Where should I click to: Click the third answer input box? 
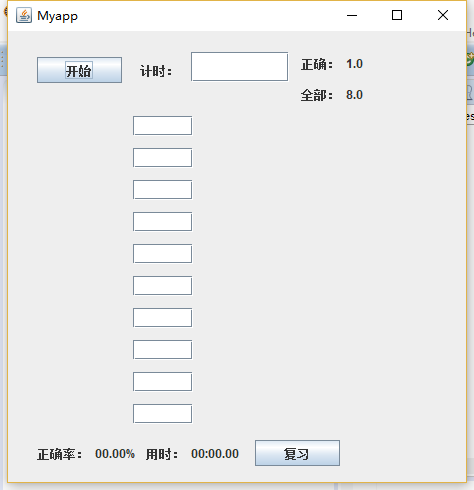162,190
